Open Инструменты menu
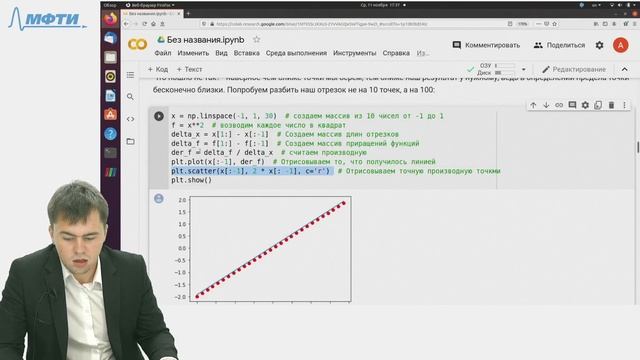Viewport: 640px width, 360px height. pyautogui.click(x=355, y=53)
